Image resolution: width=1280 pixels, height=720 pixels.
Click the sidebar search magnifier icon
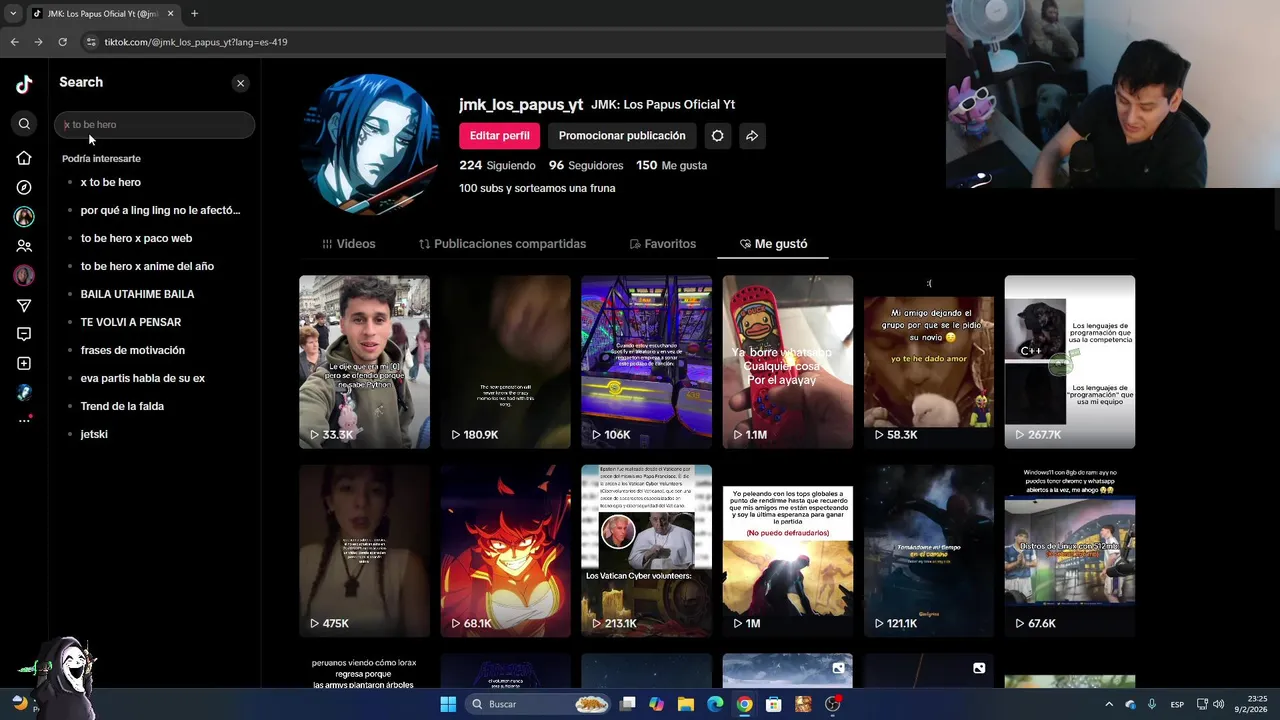tap(24, 124)
